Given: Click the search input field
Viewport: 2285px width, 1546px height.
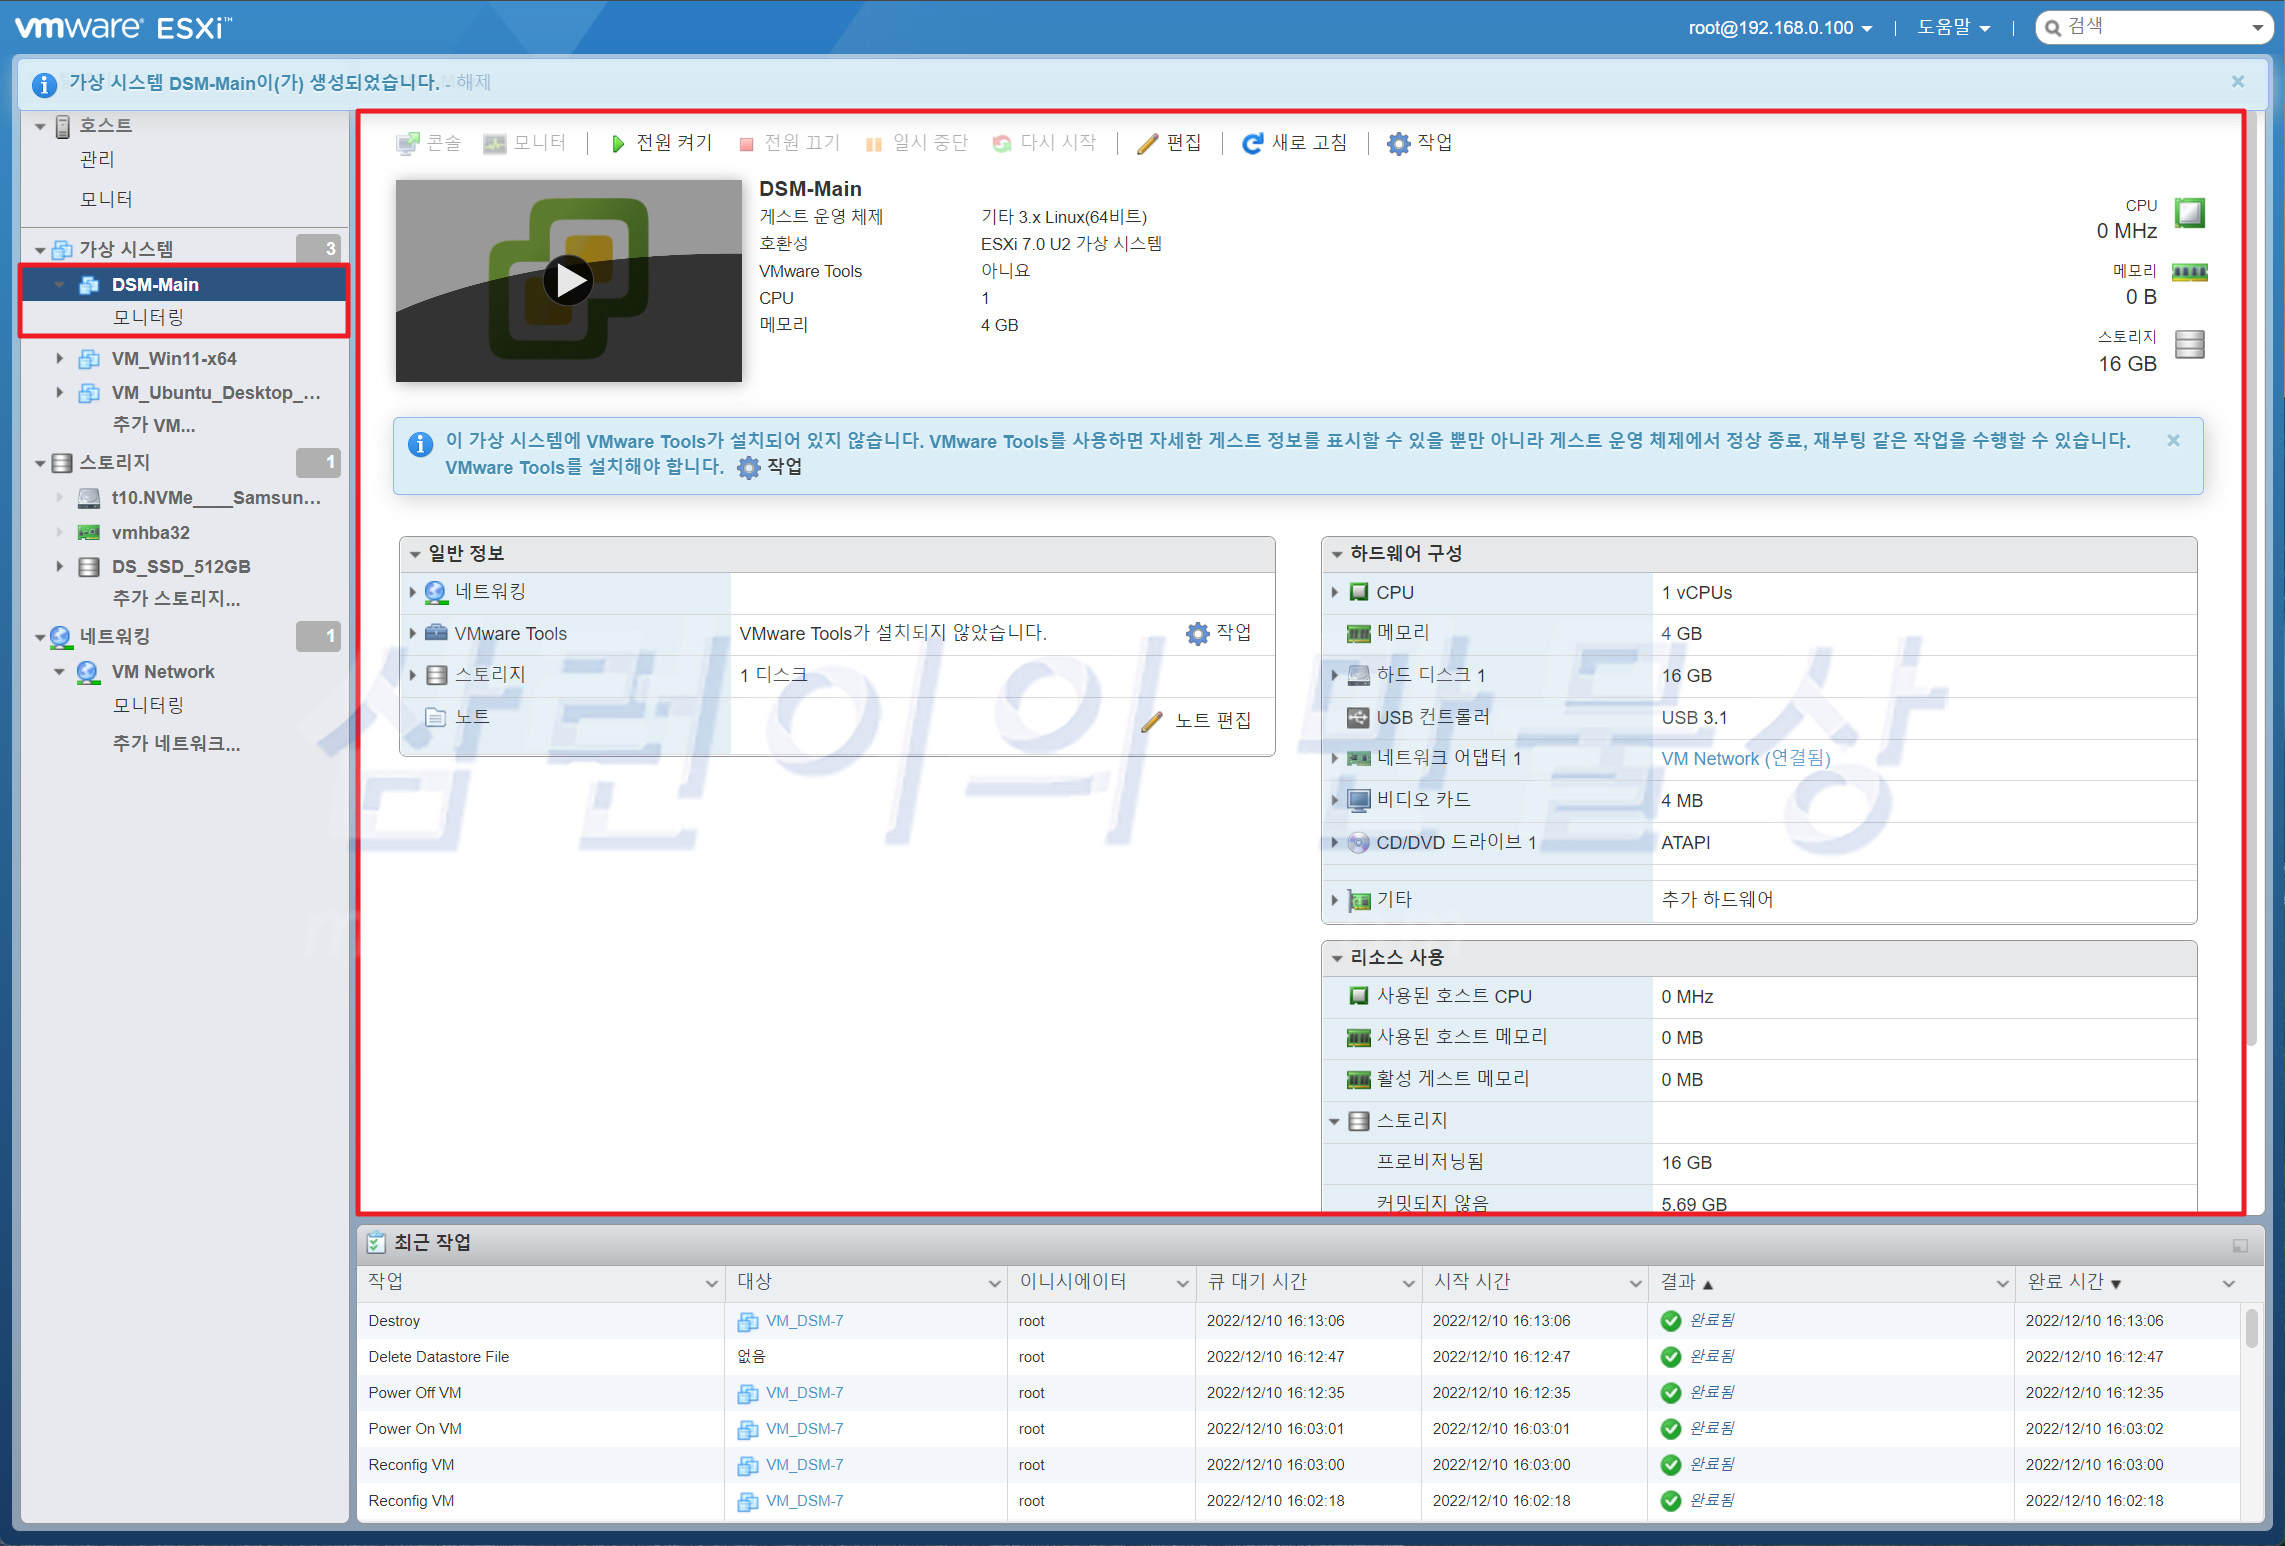Looking at the screenshot, I should (2150, 27).
